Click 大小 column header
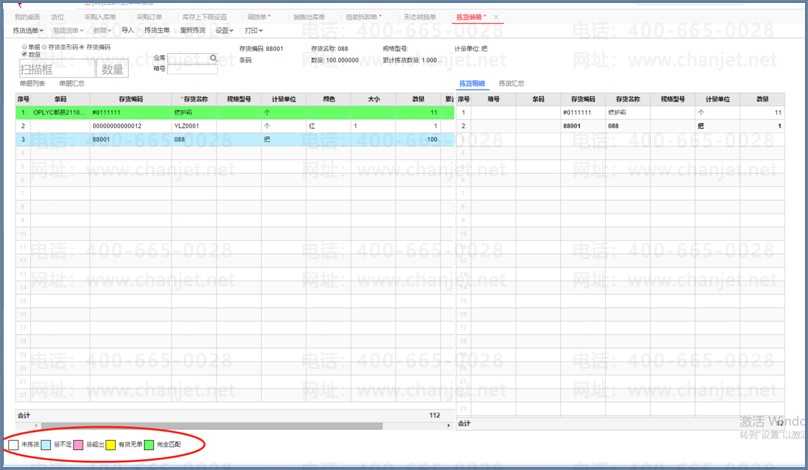808x470 pixels. click(374, 99)
